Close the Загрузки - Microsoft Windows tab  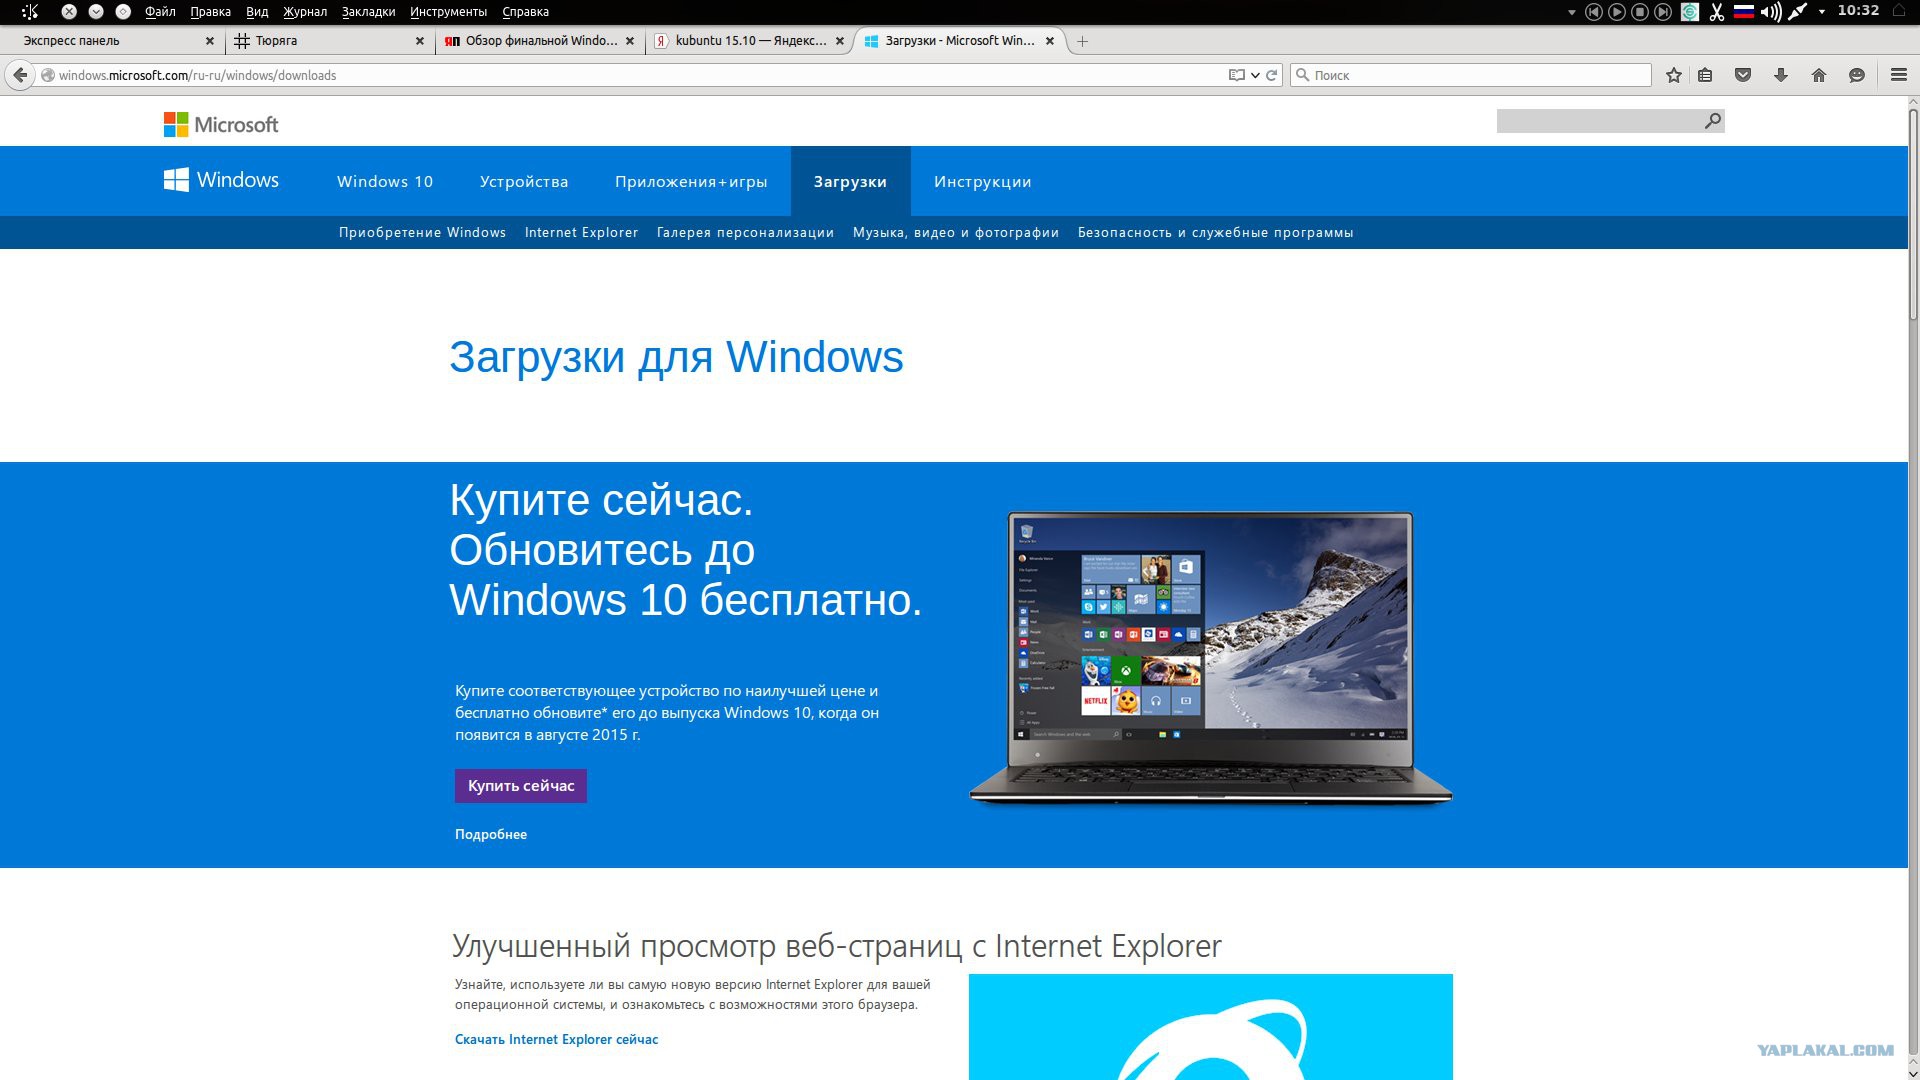tap(1050, 41)
